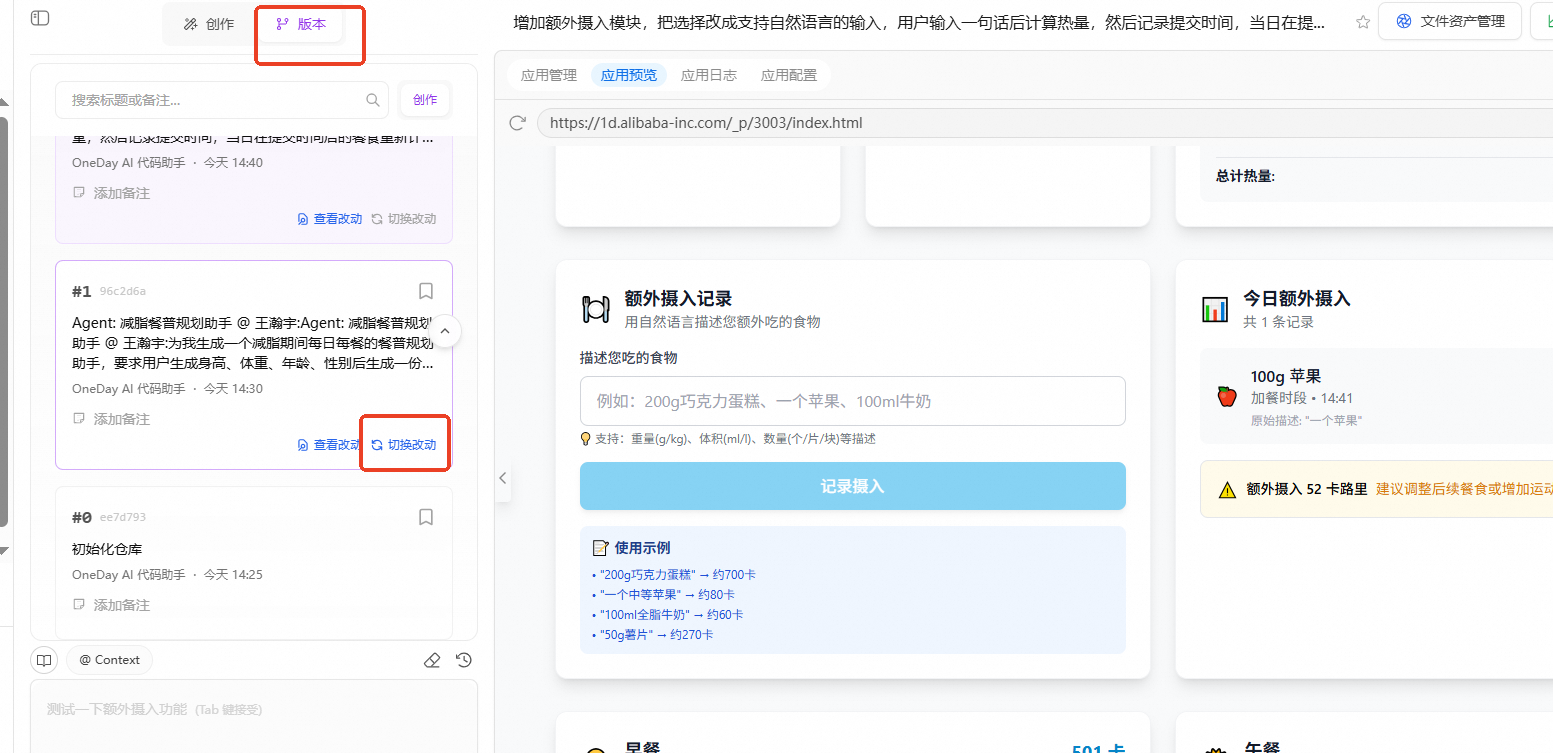Viewport: 1553px width, 753px height.
Task: Click the preview URL address bar
Action: pyautogui.click(x=1045, y=123)
